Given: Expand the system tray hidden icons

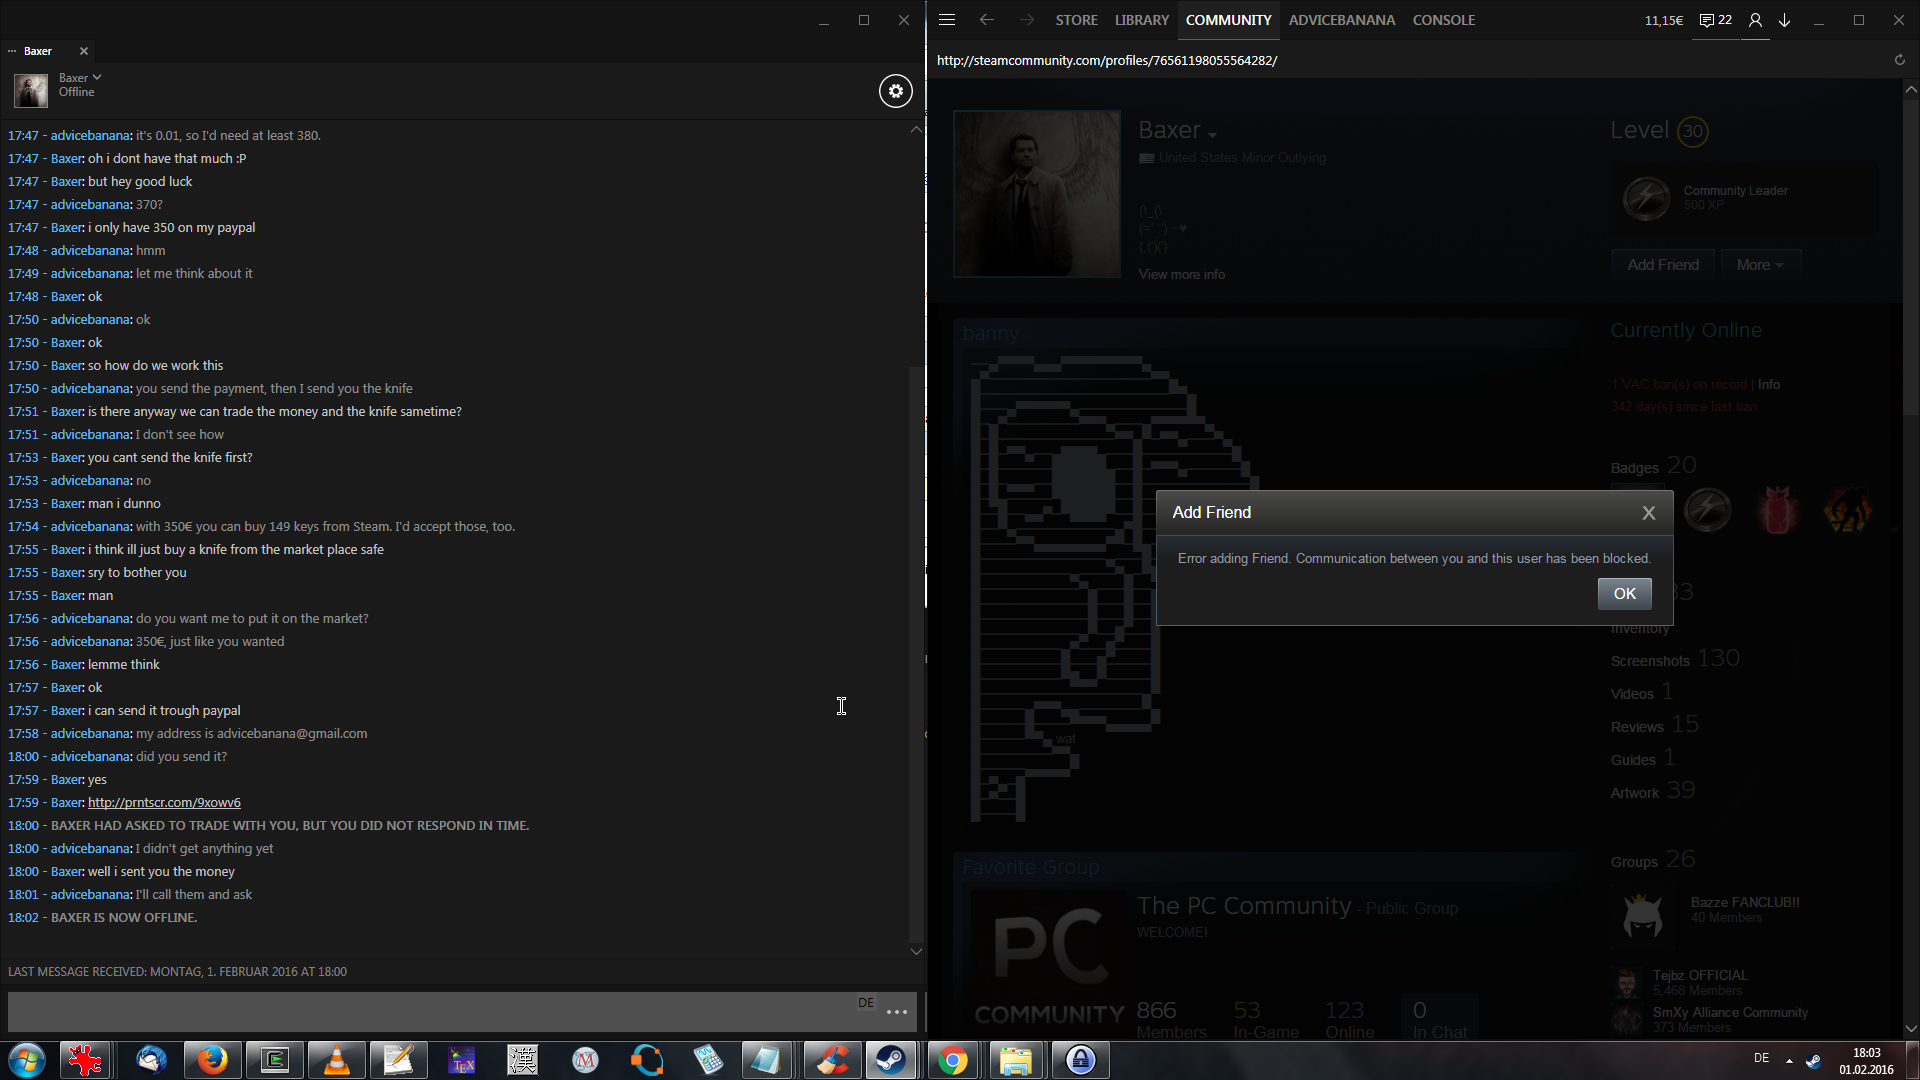Looking at the screenshot, I should (x=1789, y=1060).
